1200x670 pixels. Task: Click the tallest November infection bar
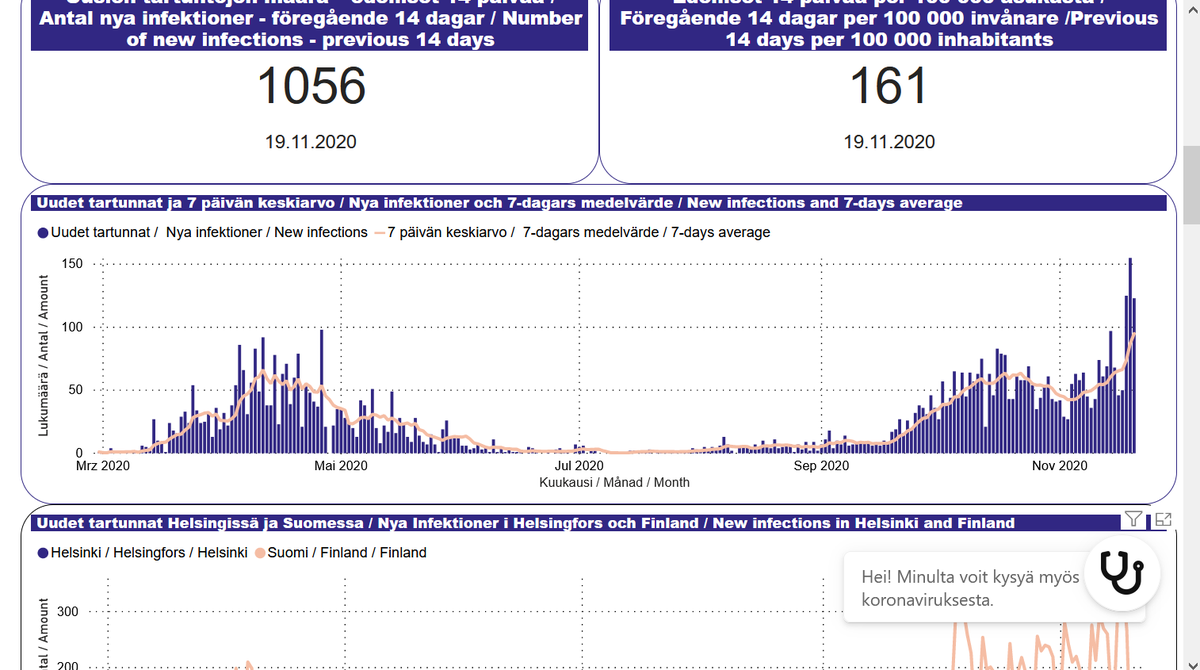coord(1130,355)
